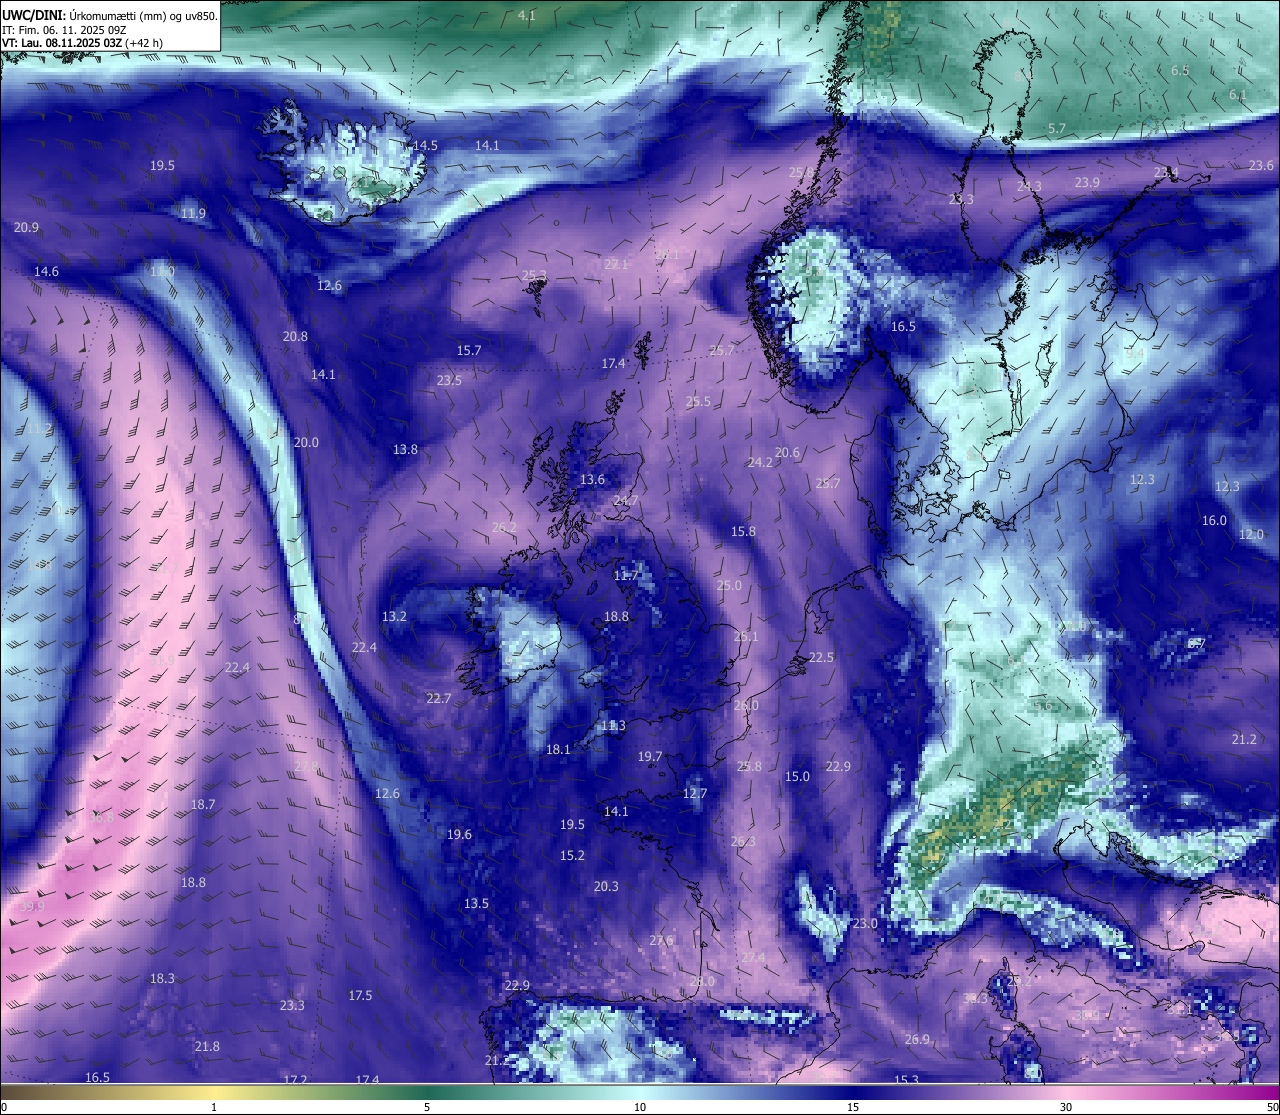Click the 23.6 value label
Viewport: 1280px width, 1115px height.
pos(1261,166)
